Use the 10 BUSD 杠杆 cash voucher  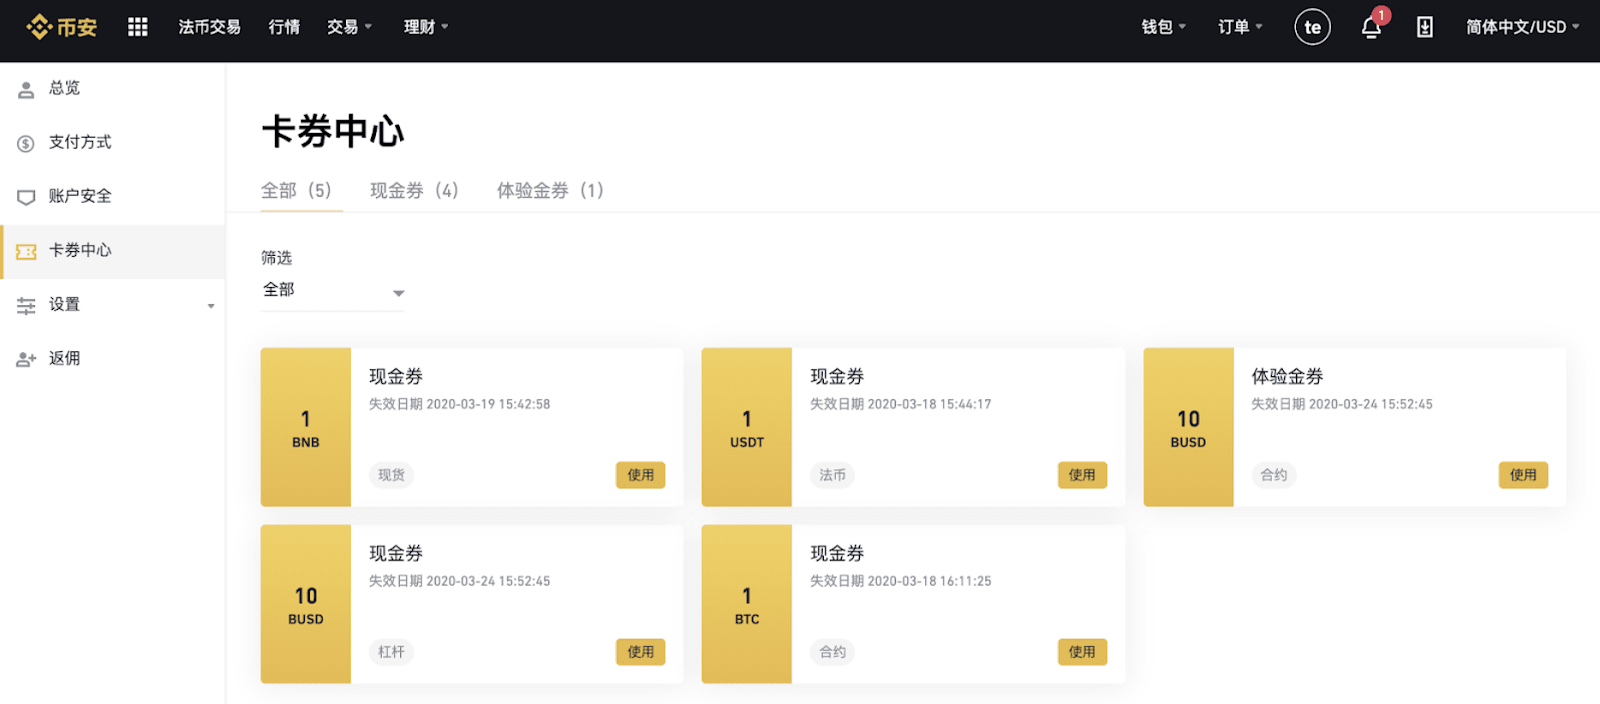641,652
